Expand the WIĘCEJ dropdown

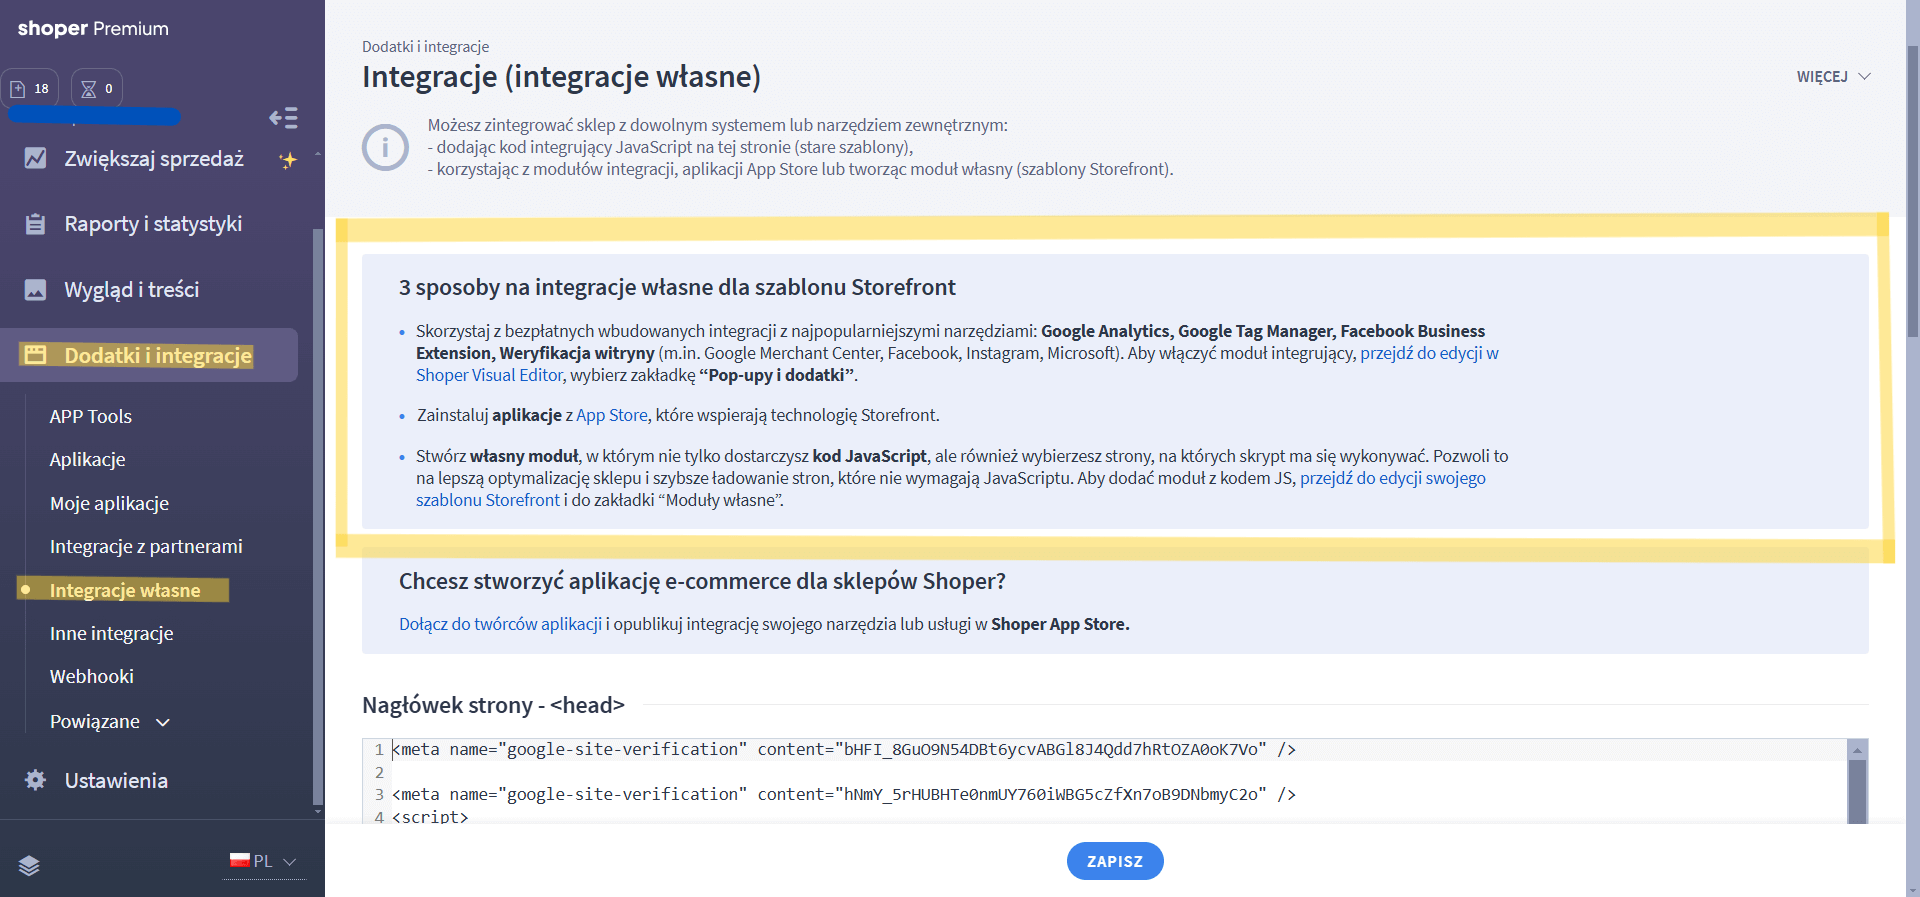pyautogui.click(x=1833, y=77)
